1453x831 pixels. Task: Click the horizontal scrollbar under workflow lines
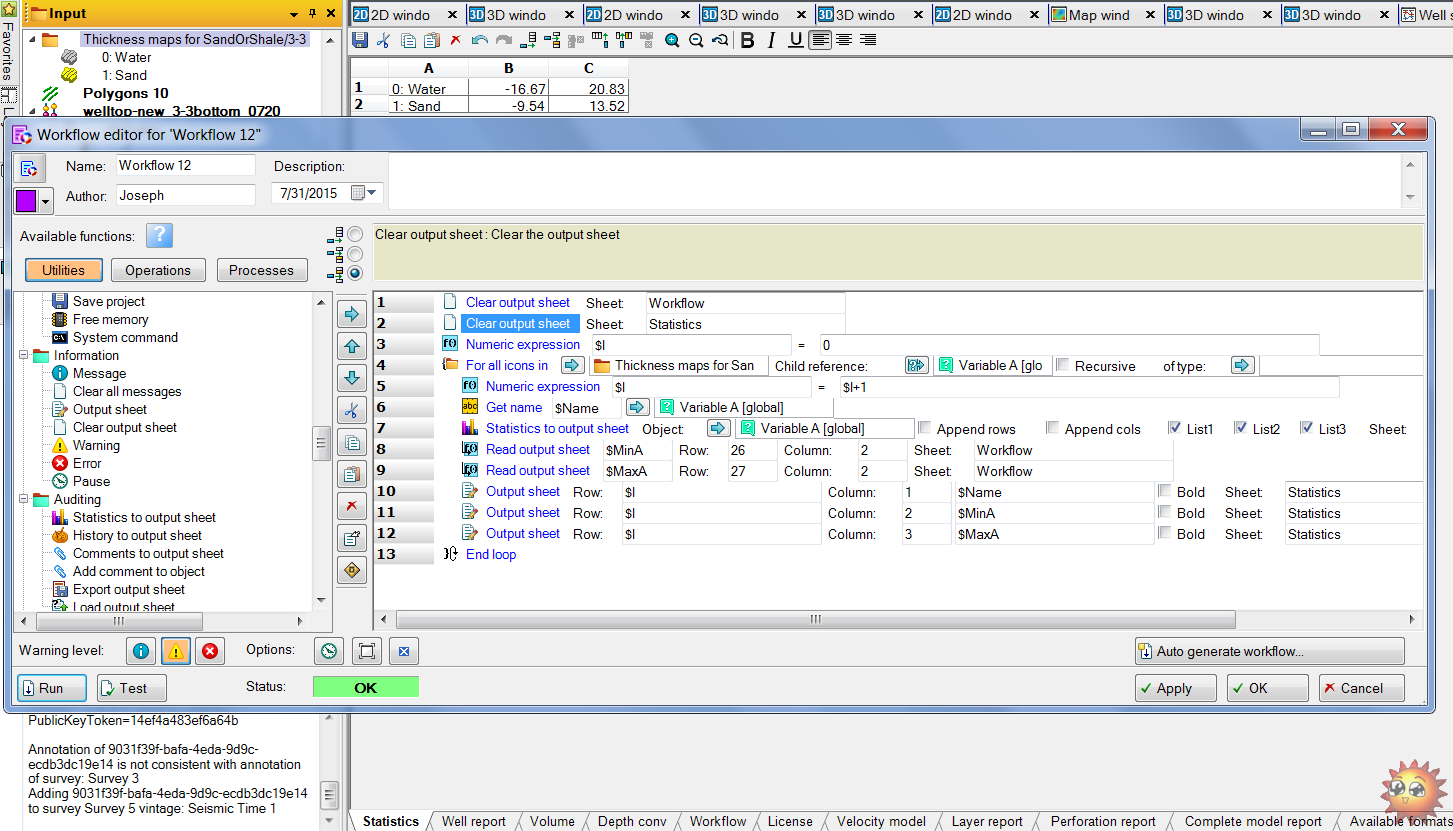pyautogui.click(x=816, y=619)
